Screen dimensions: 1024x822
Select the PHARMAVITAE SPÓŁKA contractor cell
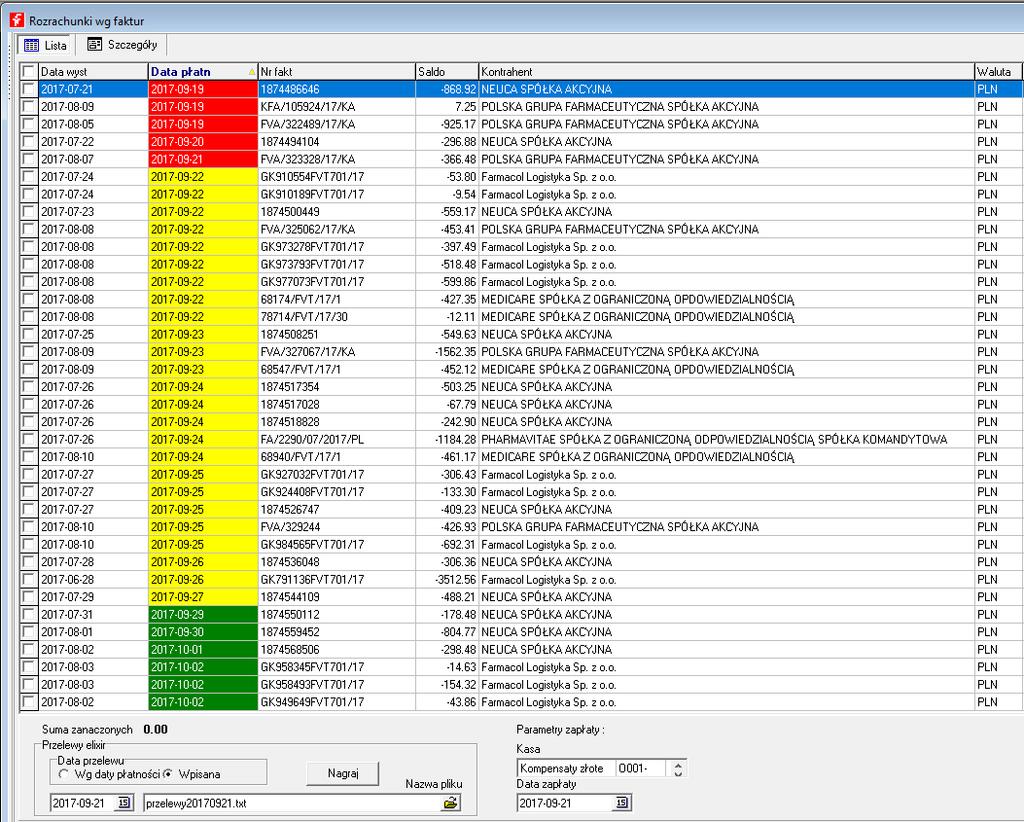tap(727, 439)
